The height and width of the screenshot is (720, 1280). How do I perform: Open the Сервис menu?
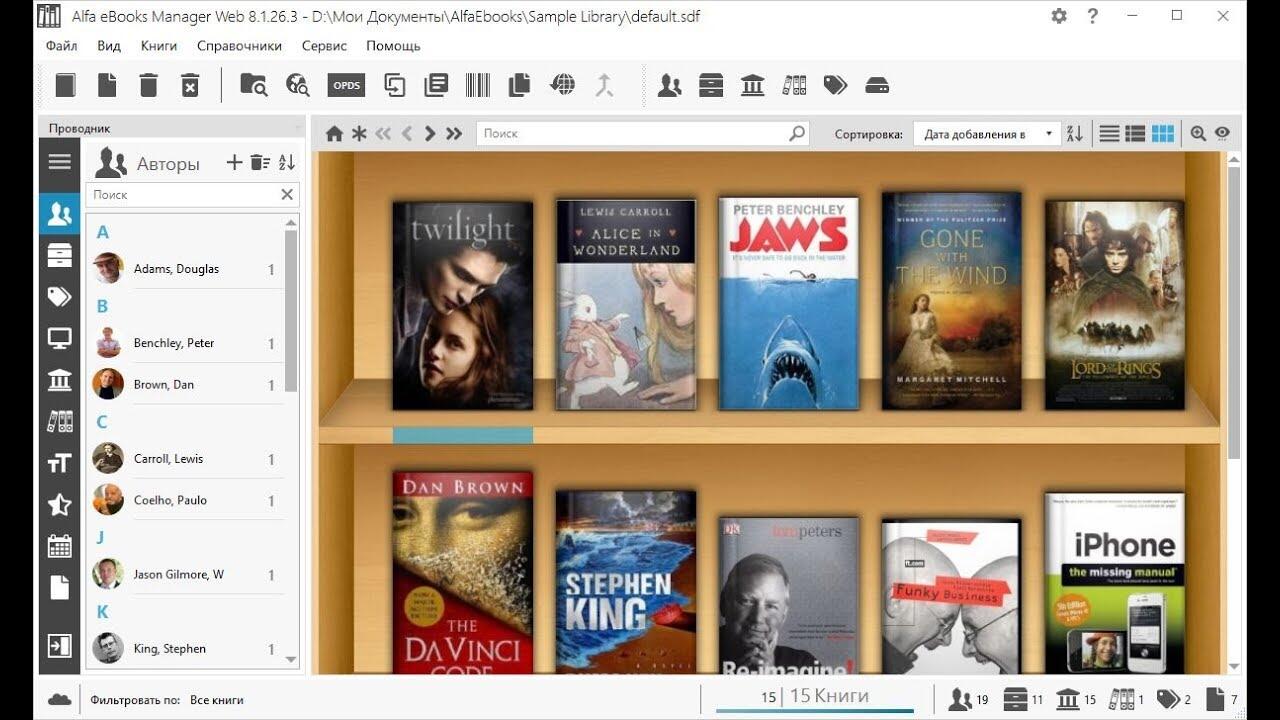pyautogui.click(x=324, y=46)
